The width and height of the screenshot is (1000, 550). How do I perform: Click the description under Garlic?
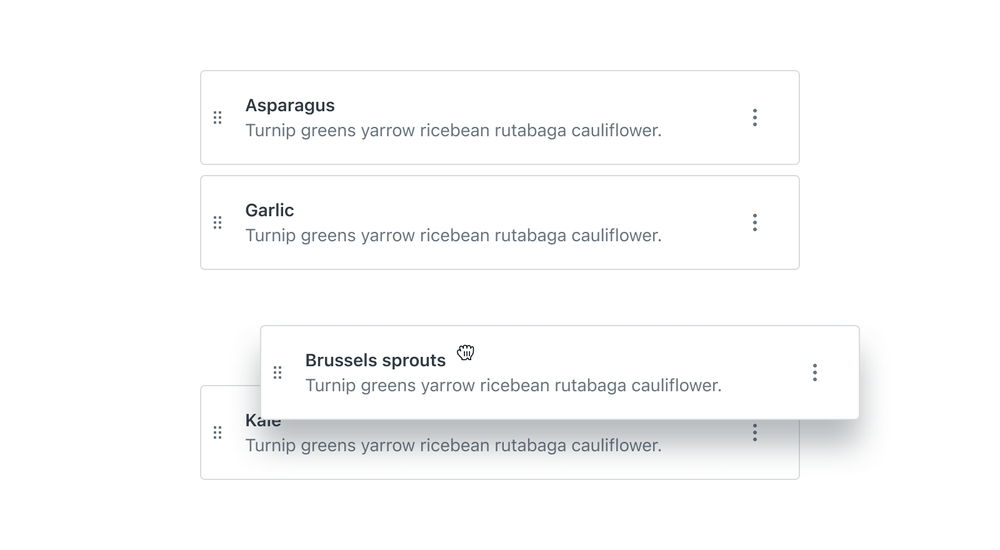(x=453, y=235)
